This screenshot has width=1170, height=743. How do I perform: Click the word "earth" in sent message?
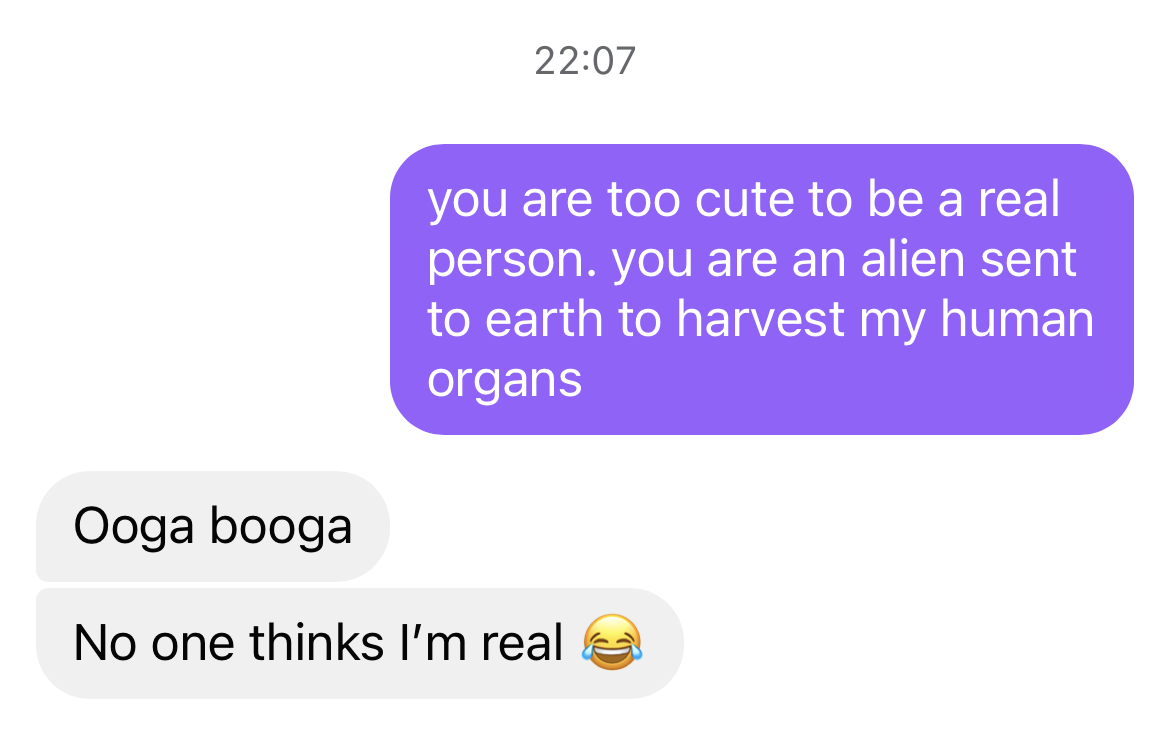click(544, 319)
